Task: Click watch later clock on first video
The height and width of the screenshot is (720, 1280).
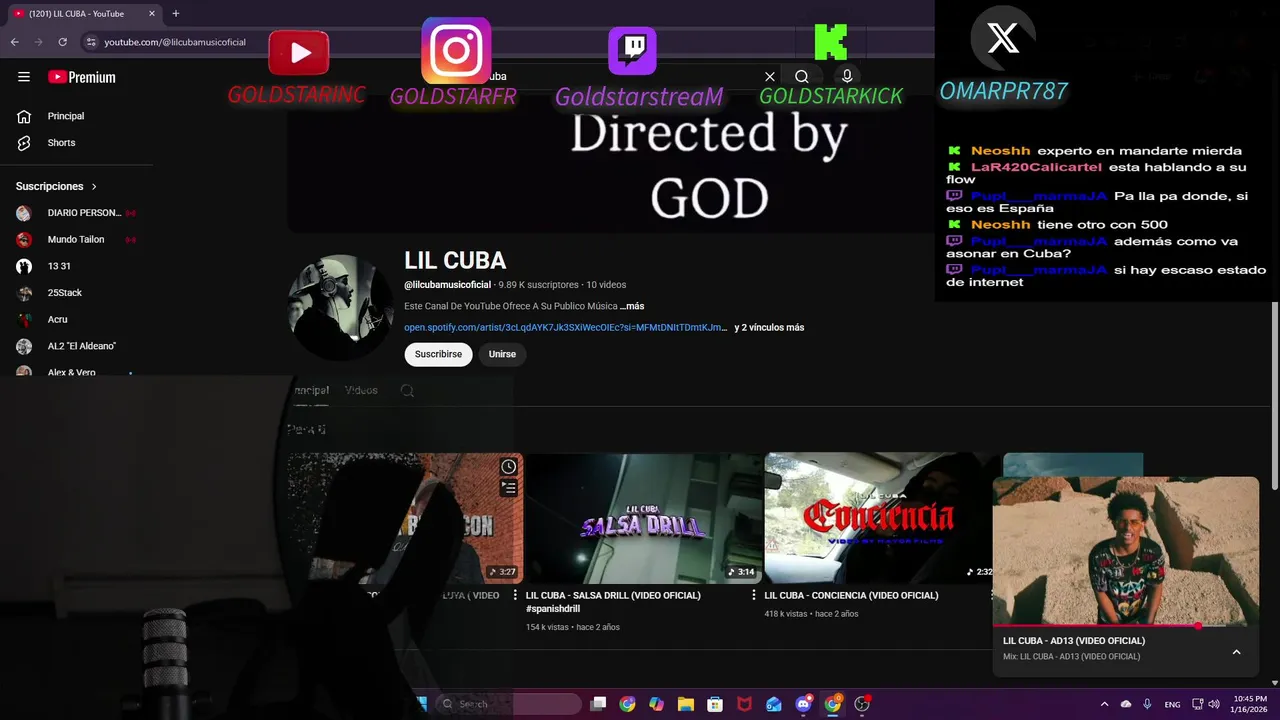Action: pyautogui.click(x=509, y=467)
